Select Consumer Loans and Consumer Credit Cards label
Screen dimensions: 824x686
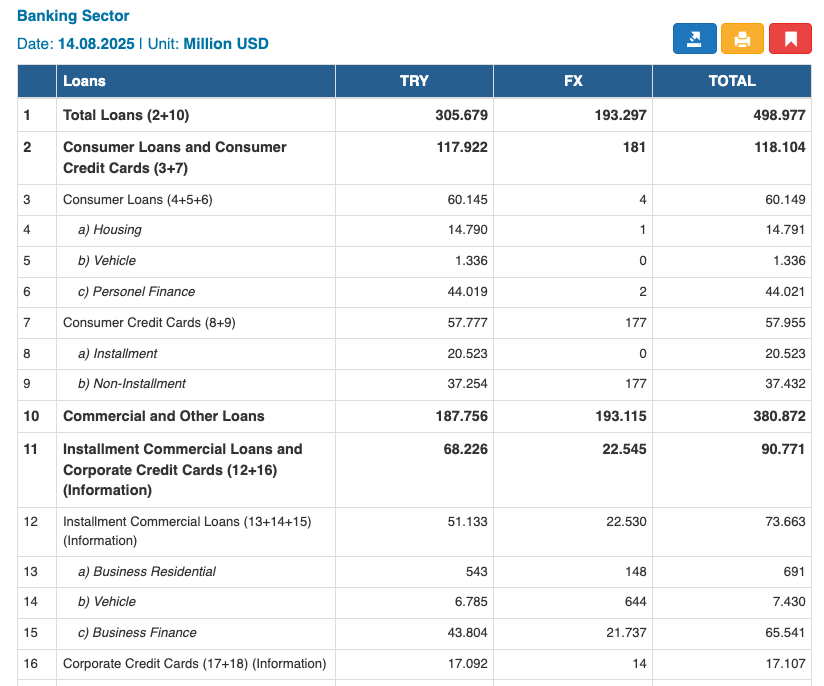coord(174,158)
